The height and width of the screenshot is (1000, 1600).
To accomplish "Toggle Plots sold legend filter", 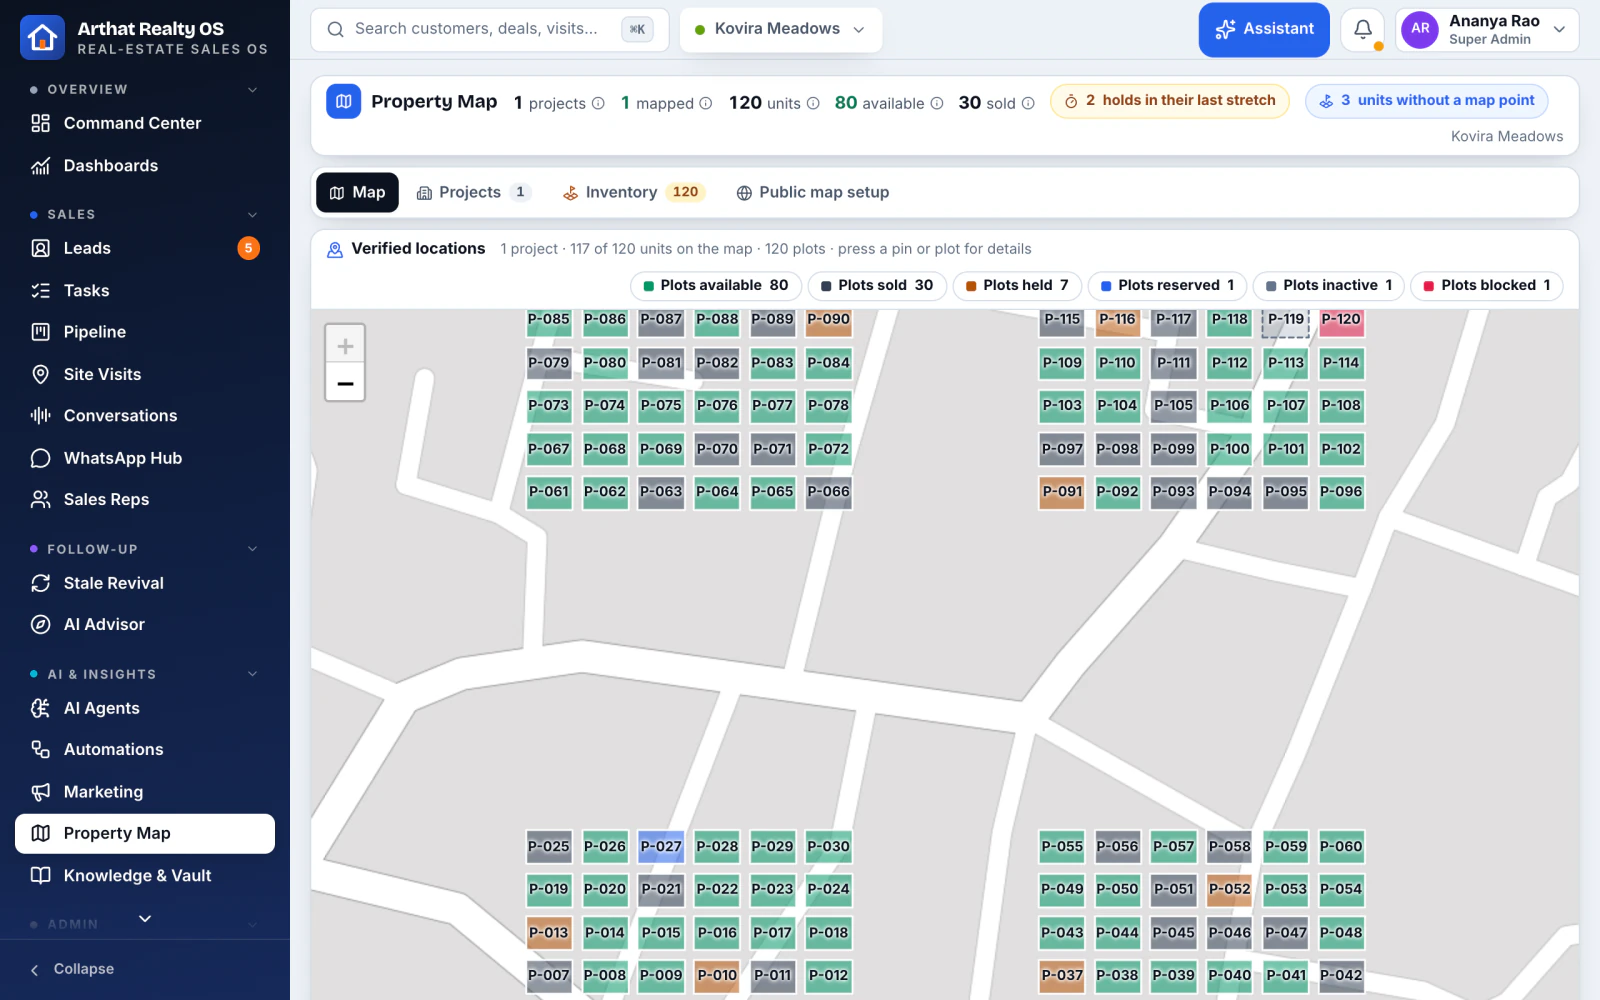I will click(x=877, y=286).
